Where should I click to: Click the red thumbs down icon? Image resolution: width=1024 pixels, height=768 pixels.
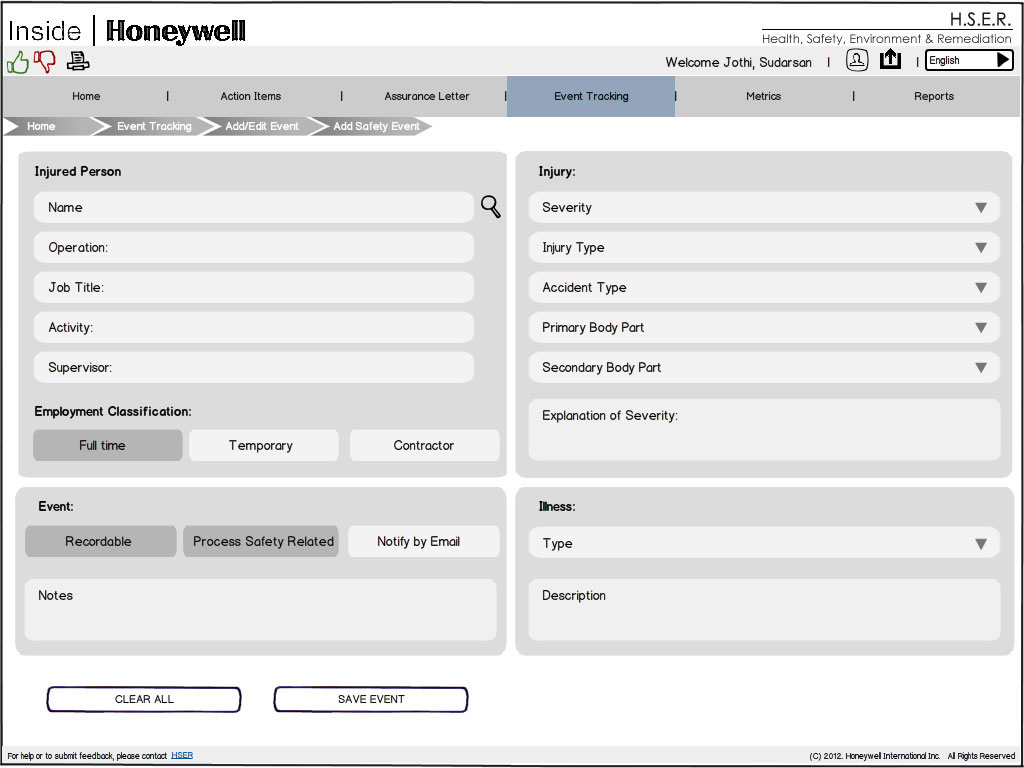pos(45,62)
